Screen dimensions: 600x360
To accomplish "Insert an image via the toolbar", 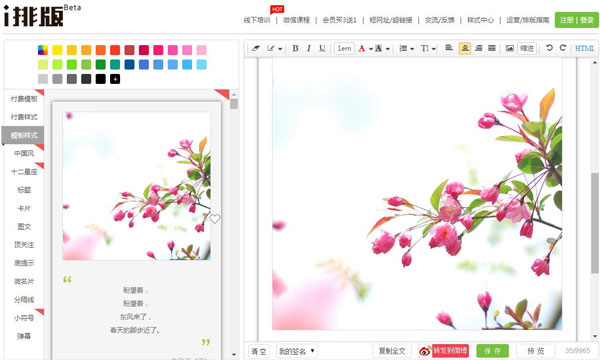I will (x=510, y=48).
